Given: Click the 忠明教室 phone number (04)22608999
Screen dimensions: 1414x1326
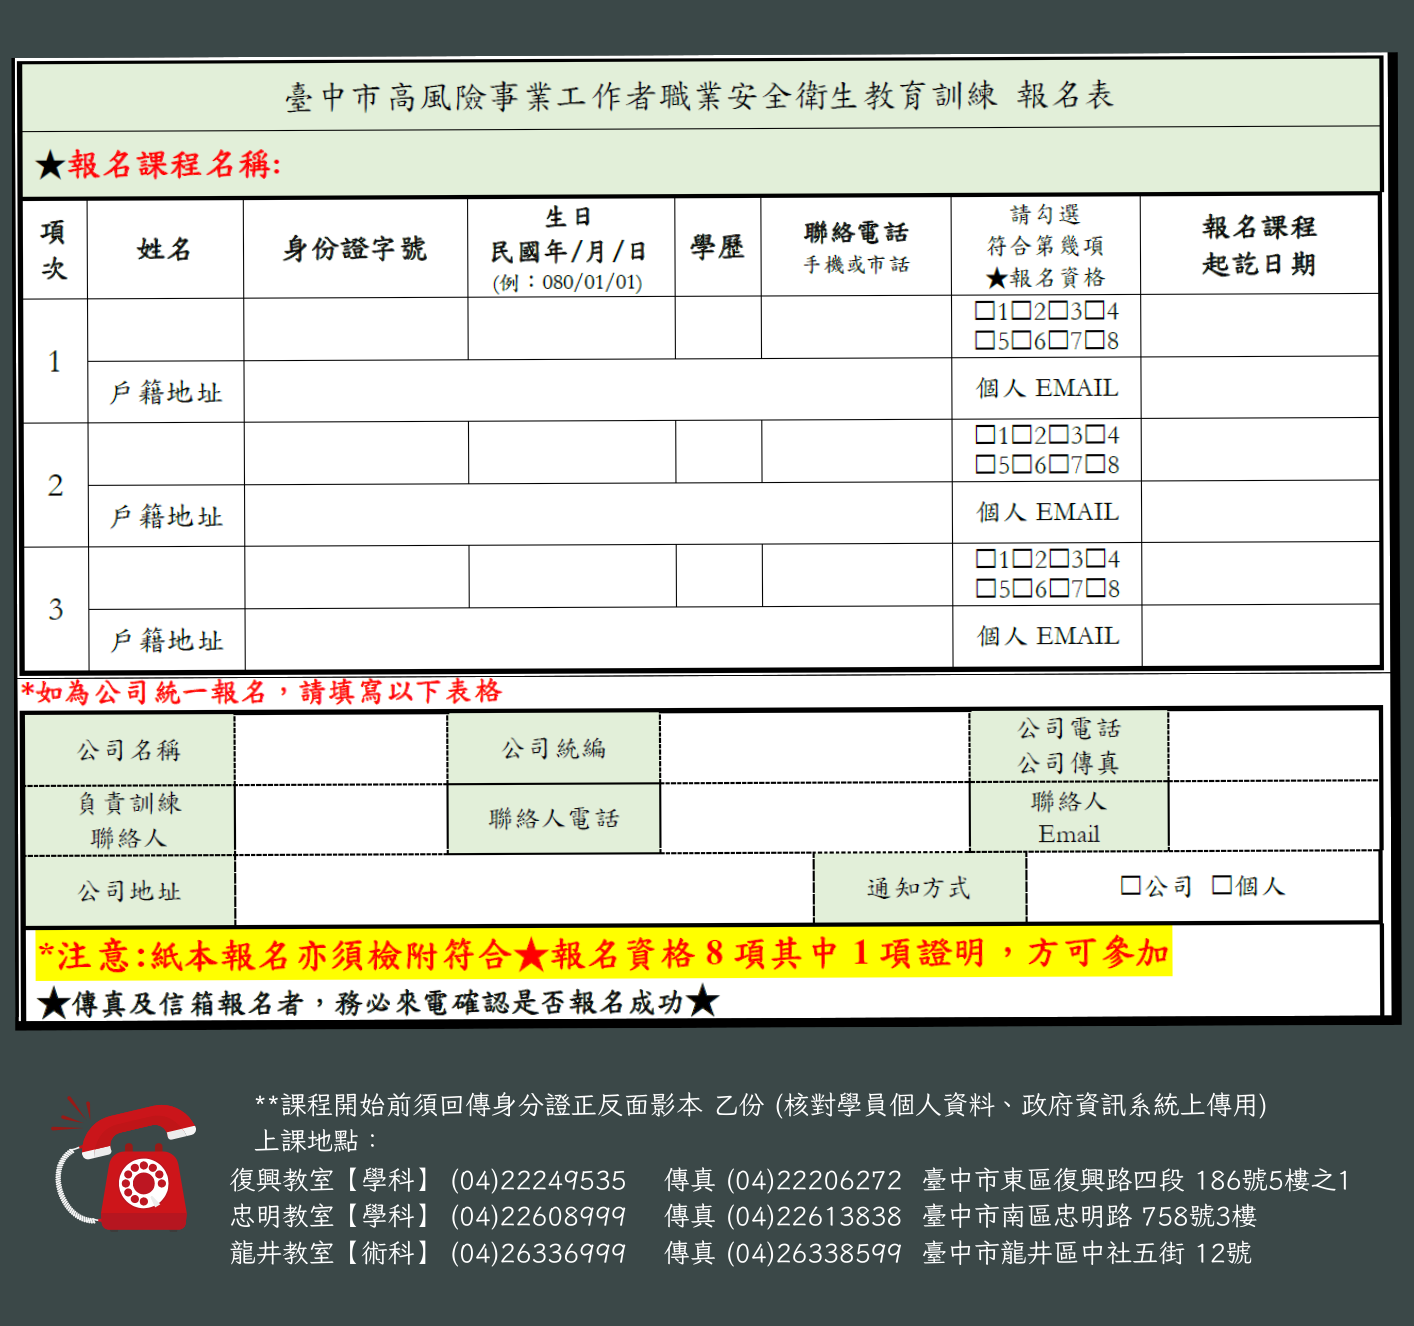Looking at the screenshot, I should point(538,1217).
